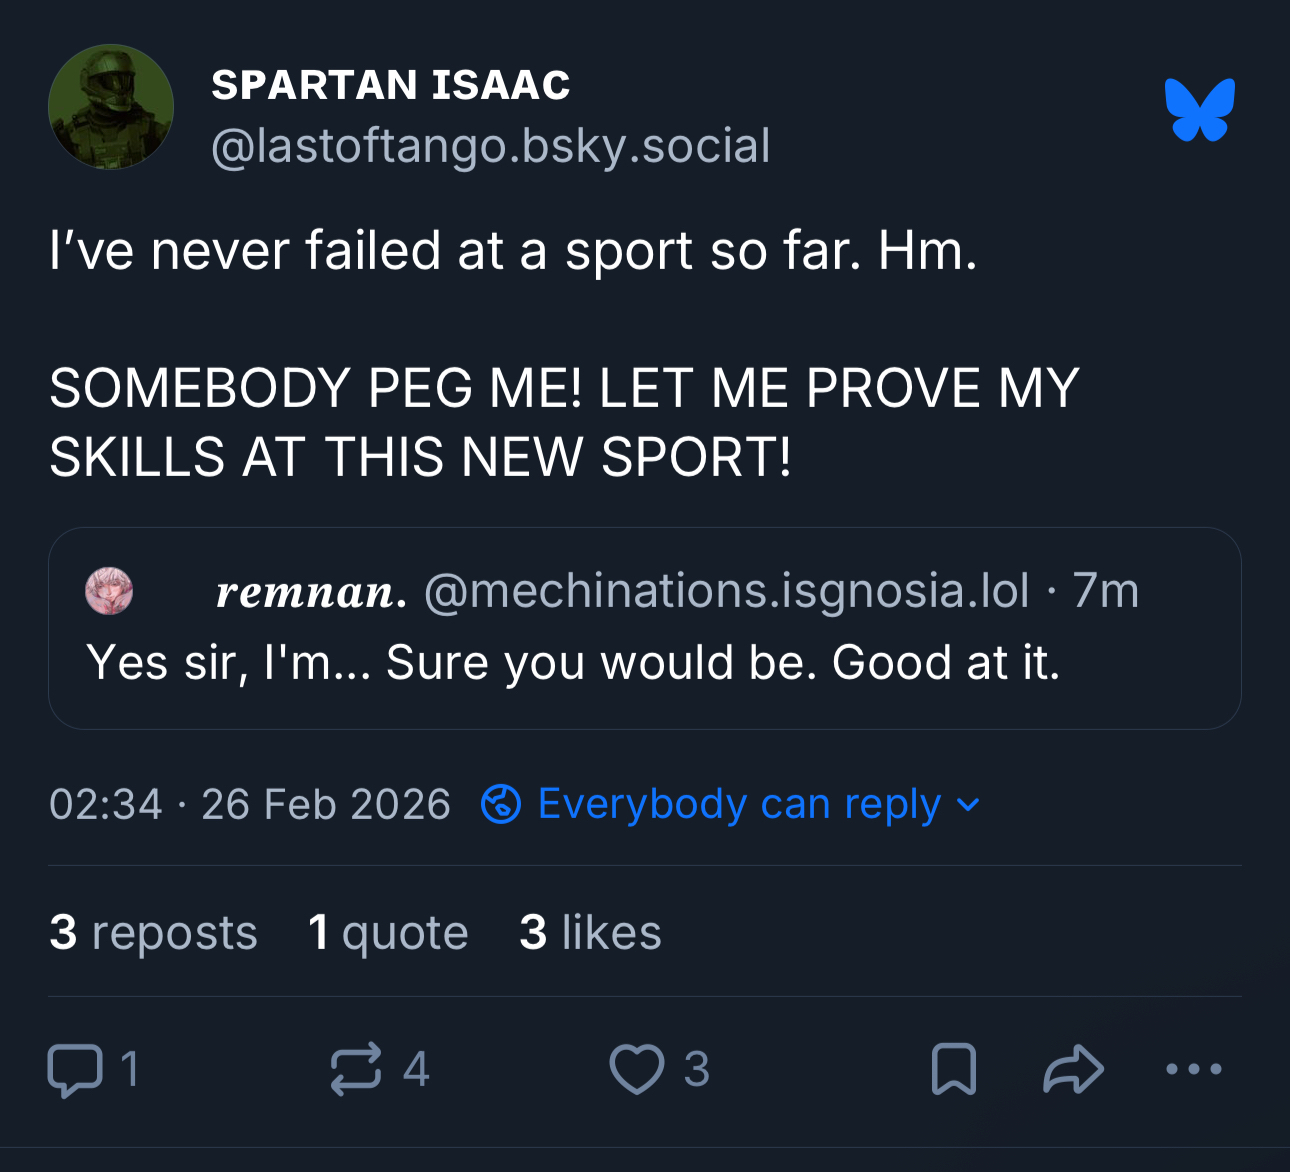The width and height of the screenshot is (1290, 1172).
Task: Open the SPARTAN ISAAC display name
Action: point(390,85)
